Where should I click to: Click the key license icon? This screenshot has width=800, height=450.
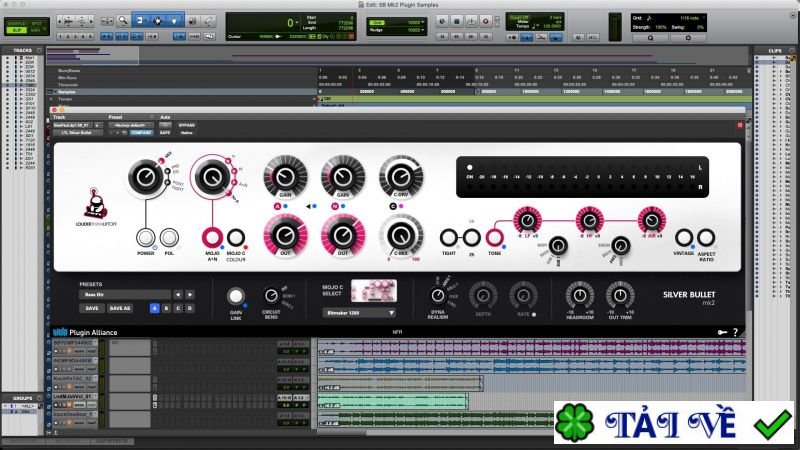click(x=721, y=332)
